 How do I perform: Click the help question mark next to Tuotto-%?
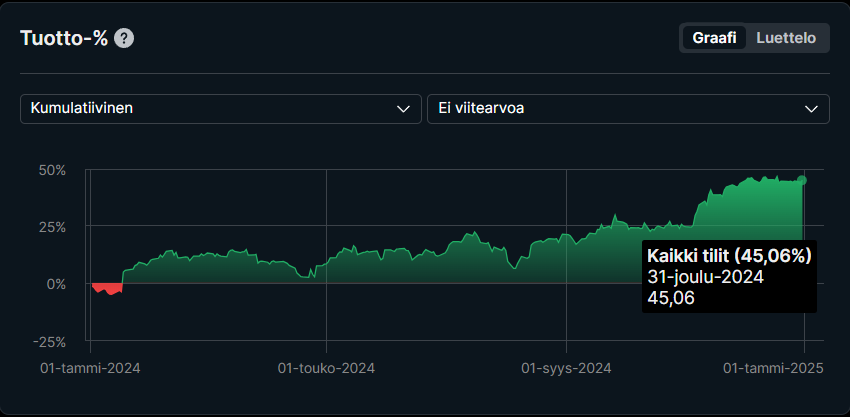[x=124, y=39]
